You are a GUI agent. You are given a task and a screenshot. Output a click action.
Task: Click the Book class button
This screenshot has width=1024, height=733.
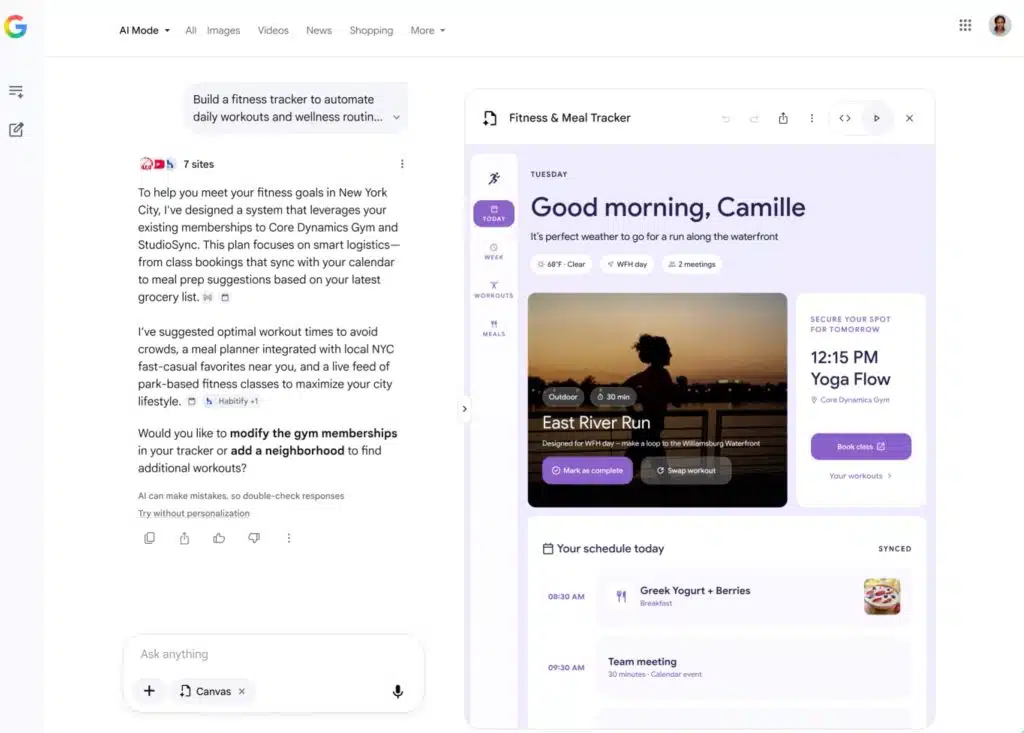861,446
